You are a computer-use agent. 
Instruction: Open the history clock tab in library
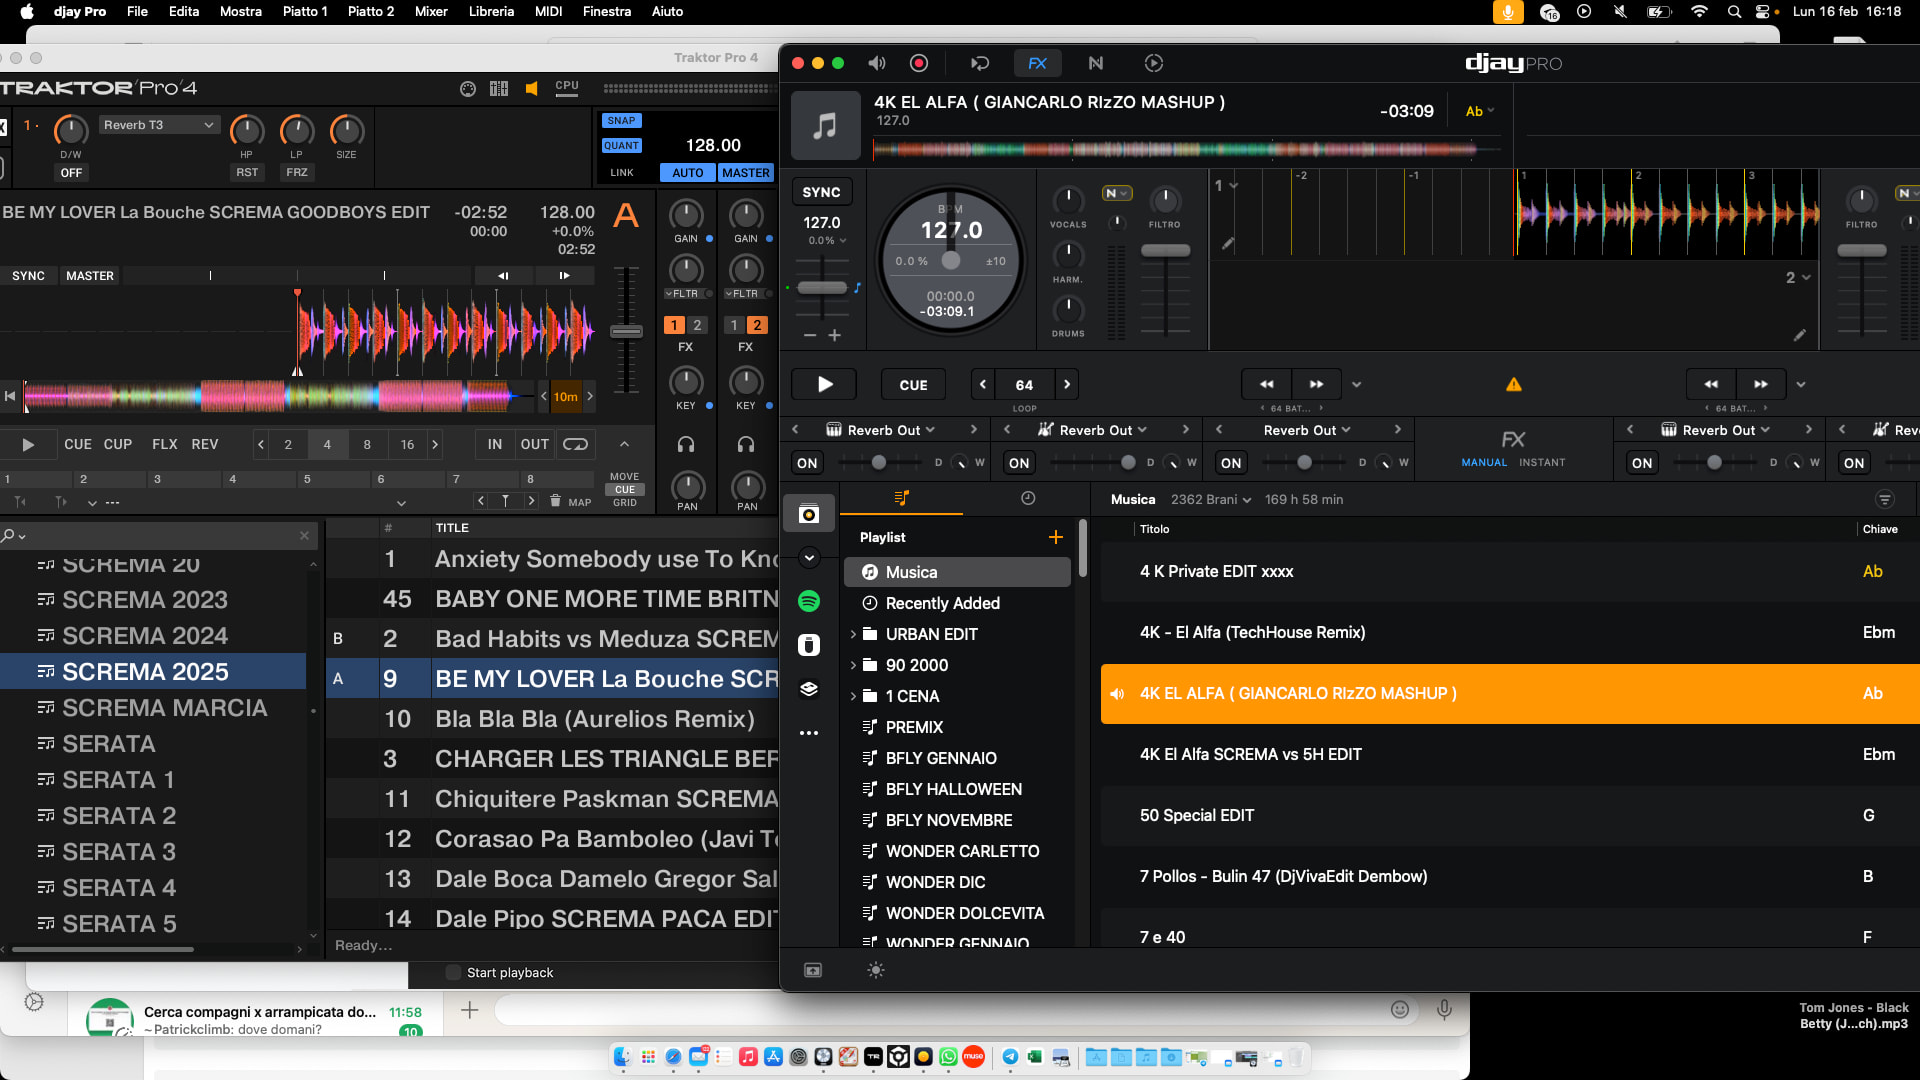click(x=1027, y=498)
